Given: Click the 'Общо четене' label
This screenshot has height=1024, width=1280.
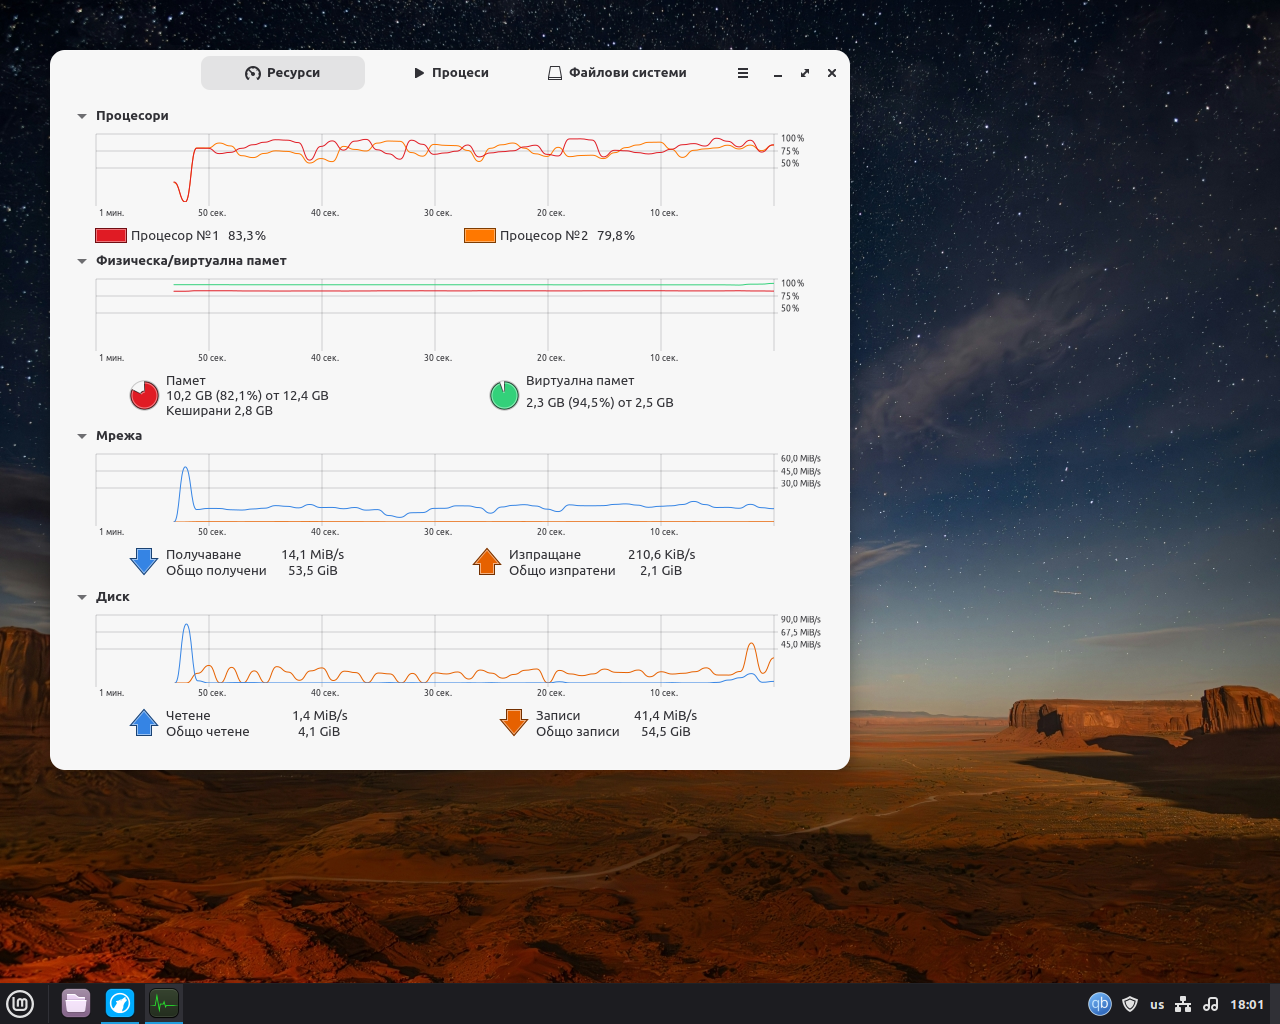Looking at the screenshot, I should click(x=208, y=732).
